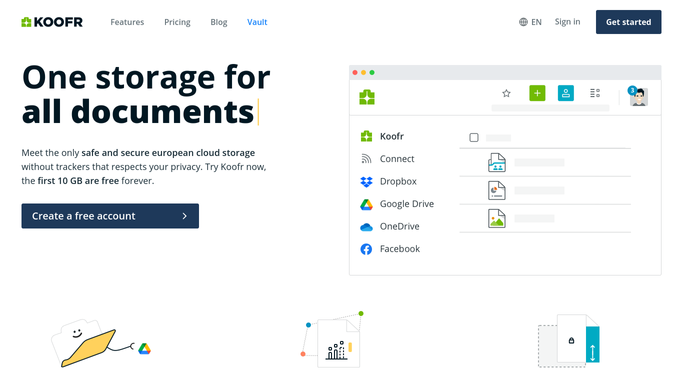The image size is (683, 384).
Task: Tick the select-all checkbox in file list
Action: coord(474,138)
